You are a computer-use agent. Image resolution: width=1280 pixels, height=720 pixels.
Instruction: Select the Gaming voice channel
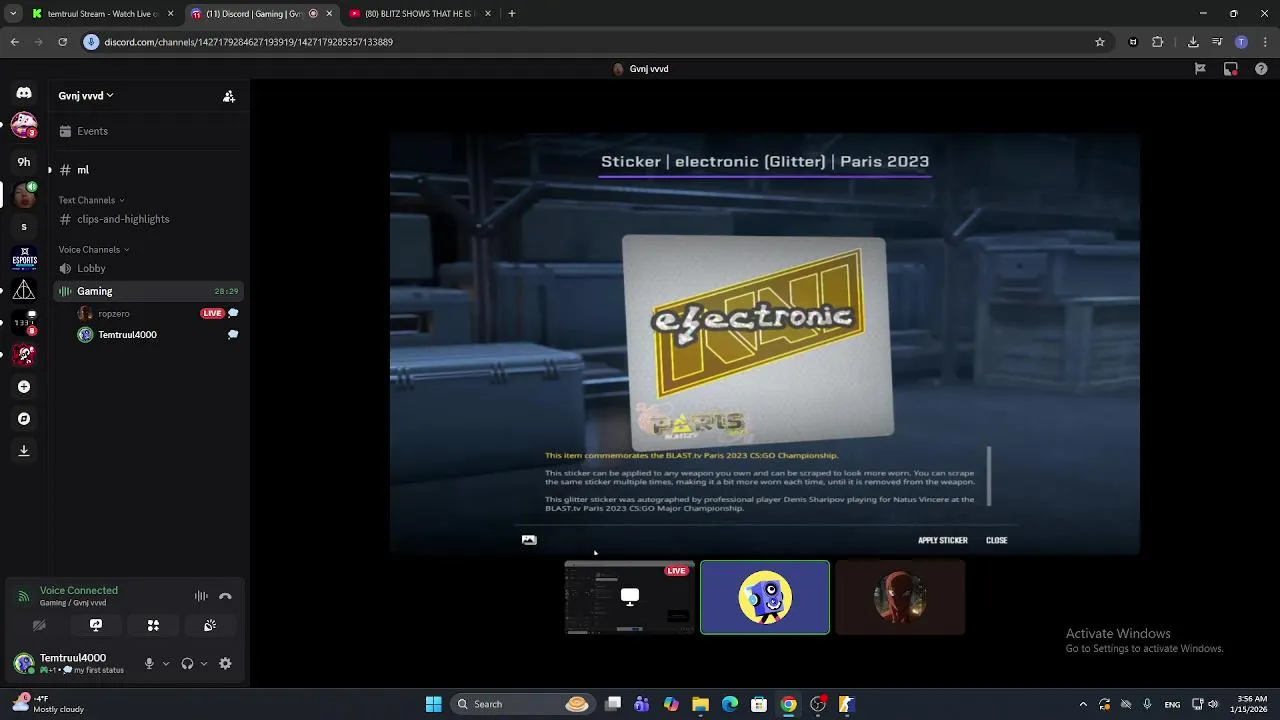tap(150, 291)
